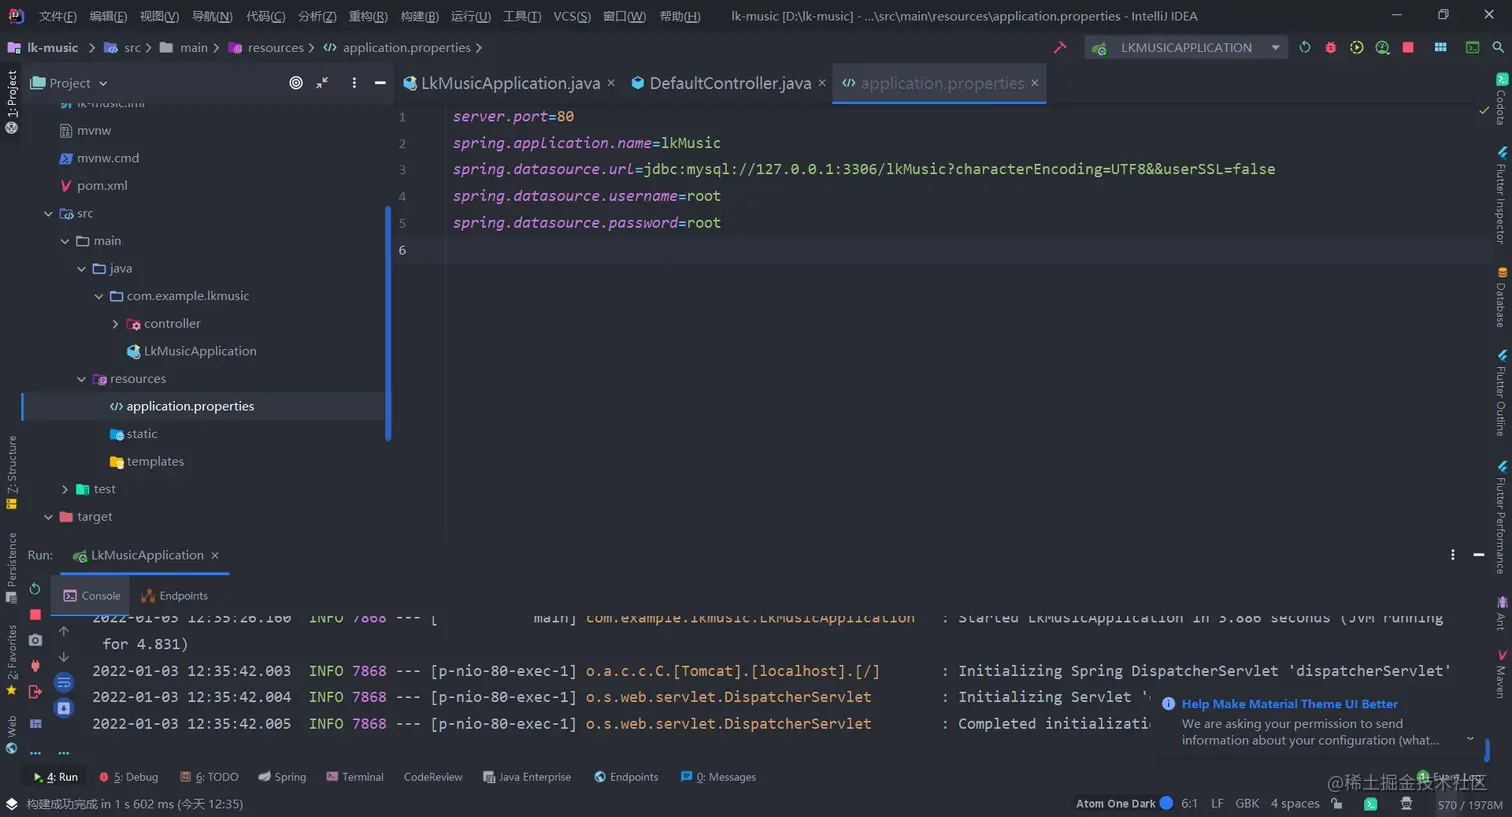Expand the test folder

pos(65,489)
